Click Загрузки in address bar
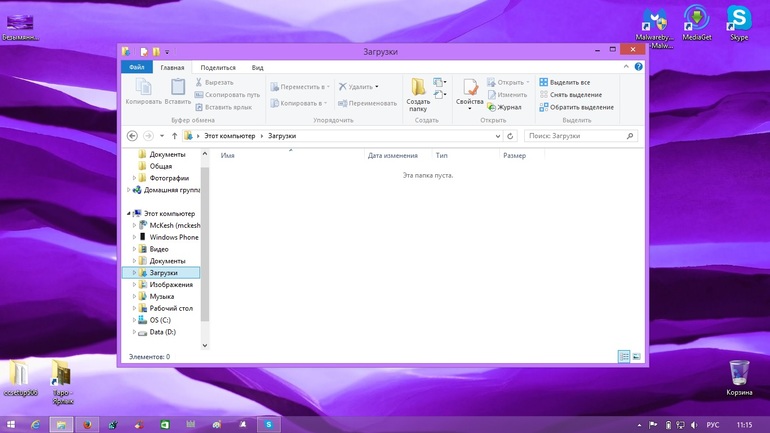Image resolution: width=770 pixels, height=433 pixels. click(x=282, y=136)
